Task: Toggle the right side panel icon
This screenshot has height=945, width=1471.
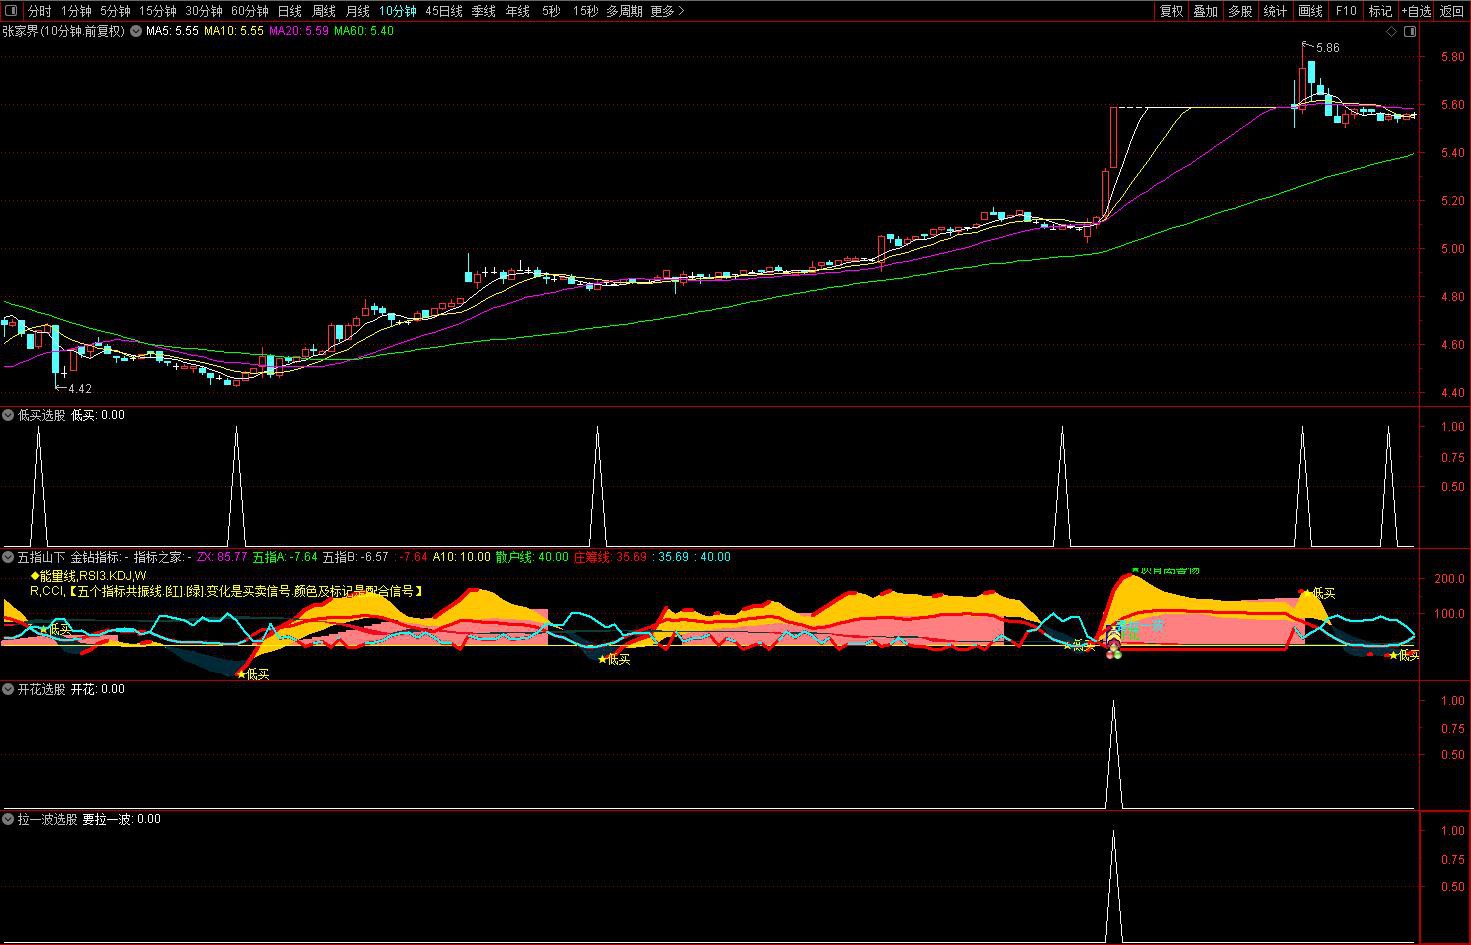Action: click(x=1410, y=31)
